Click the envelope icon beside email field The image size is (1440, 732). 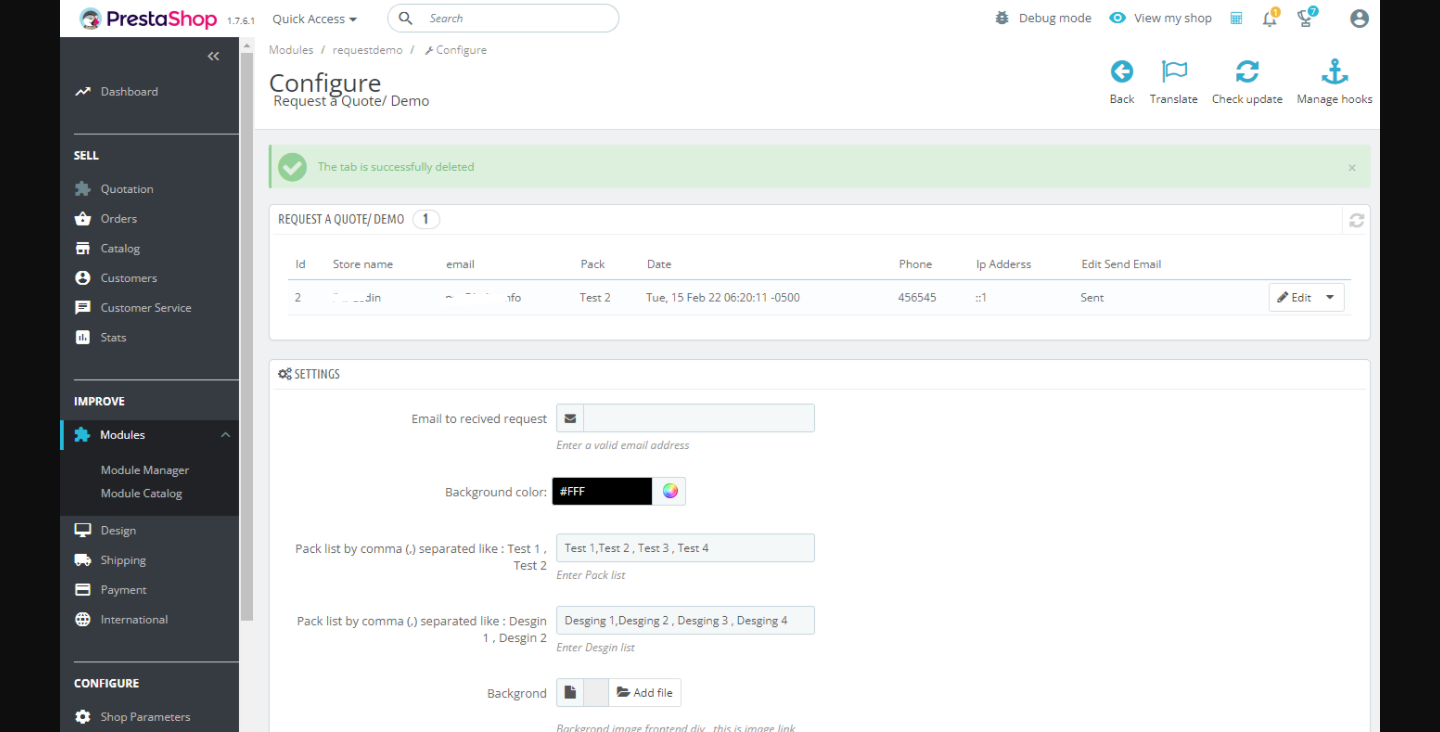point(570,418)
